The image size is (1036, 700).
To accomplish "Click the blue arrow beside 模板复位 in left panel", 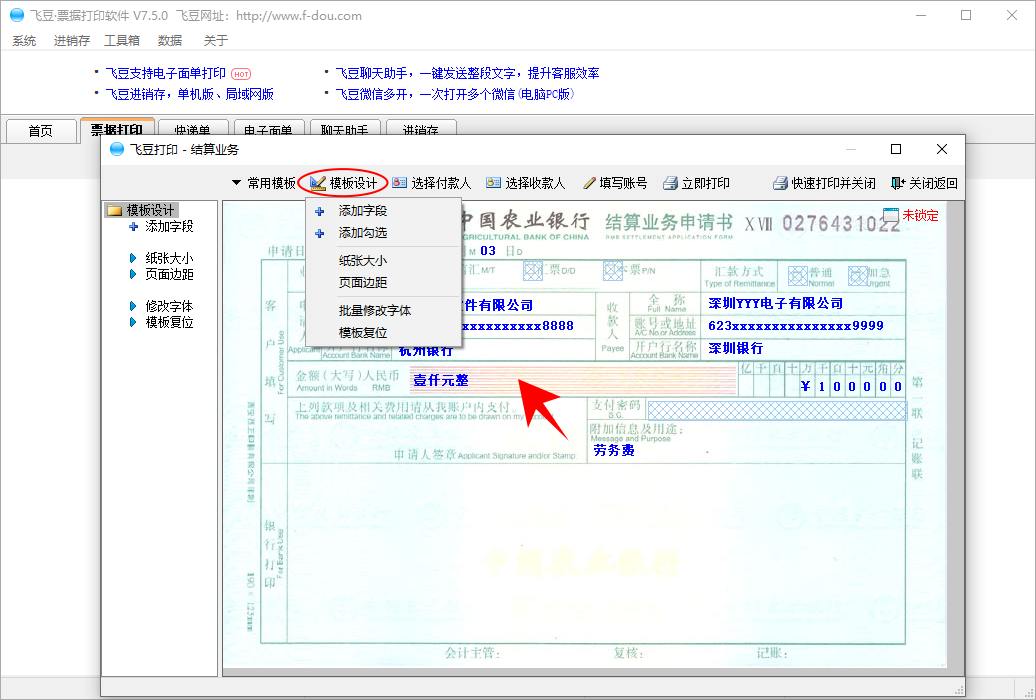I will (133, 322).
